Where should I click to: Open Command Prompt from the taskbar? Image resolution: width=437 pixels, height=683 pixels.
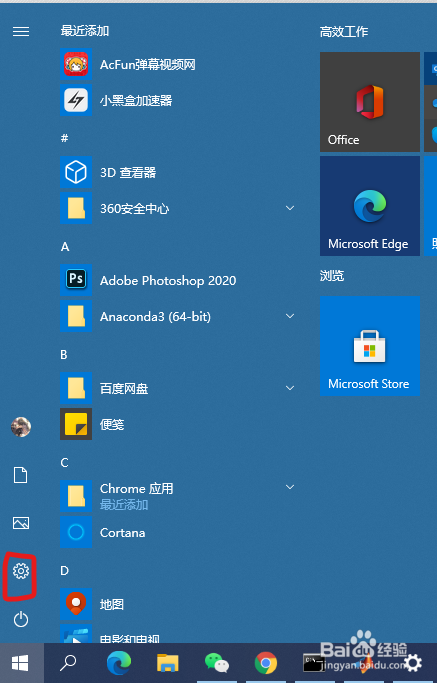coord(314,663)
